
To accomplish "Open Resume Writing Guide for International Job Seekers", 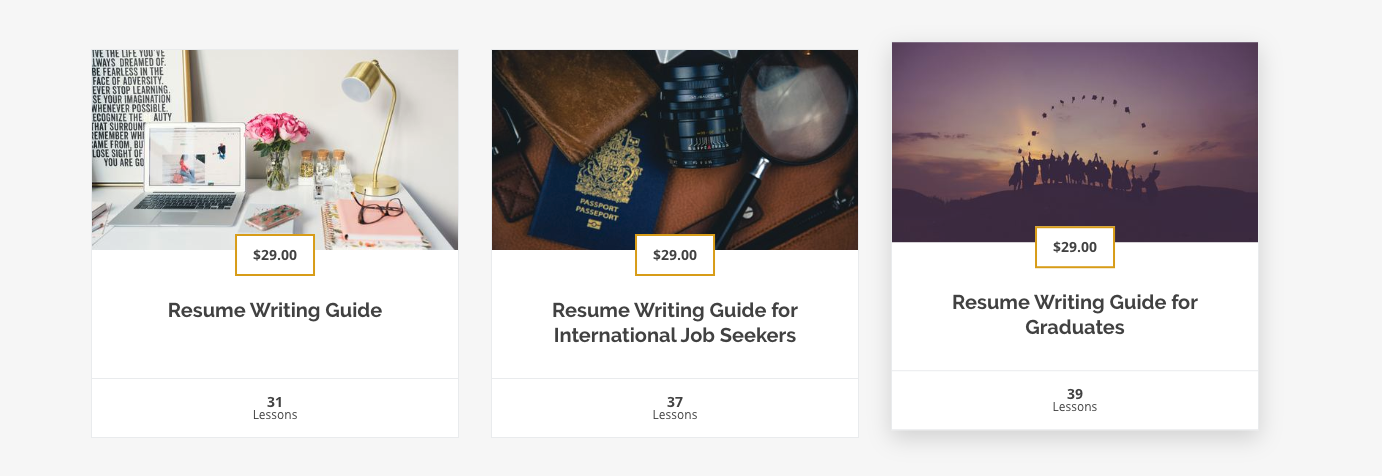I will pyautogui.click(x=675, y=323).
